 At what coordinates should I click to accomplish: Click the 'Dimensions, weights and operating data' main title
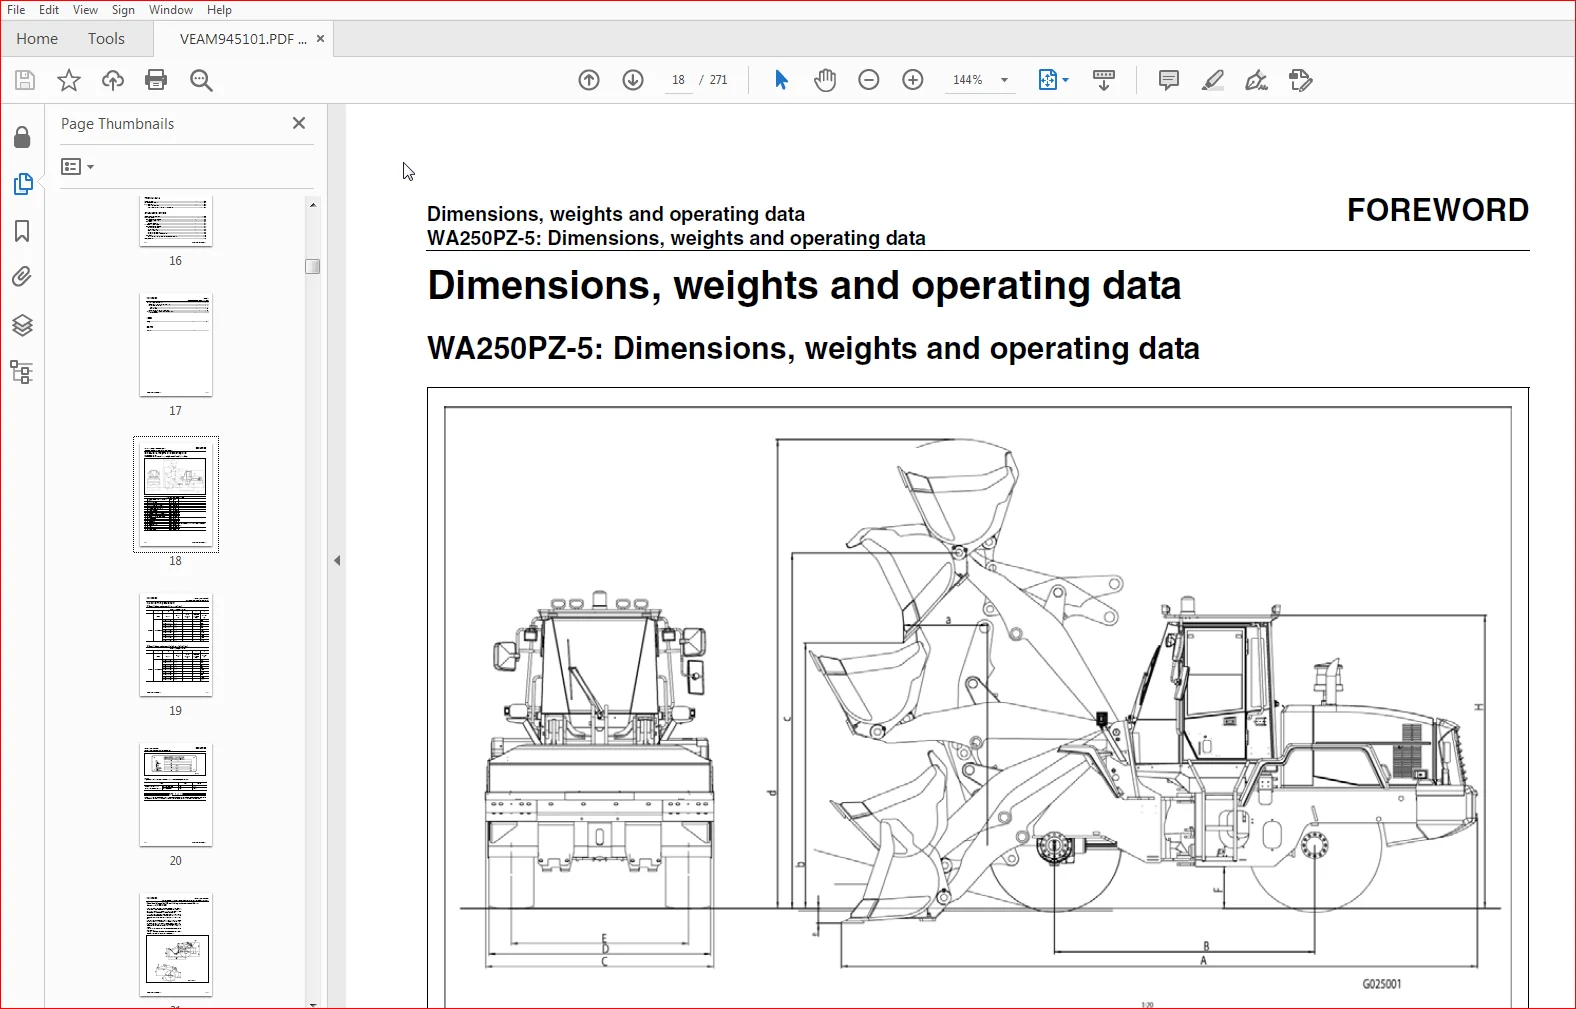tap(804, 286)
